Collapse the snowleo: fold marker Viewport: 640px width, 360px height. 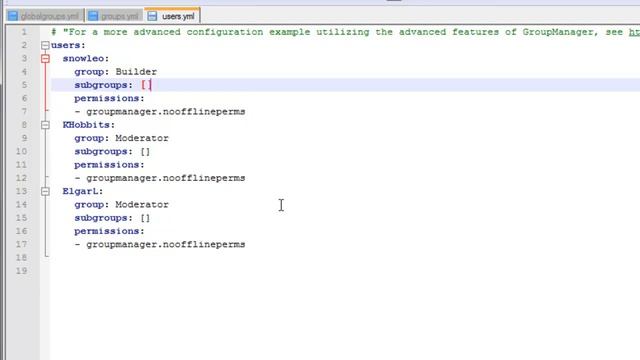[45, 59]
